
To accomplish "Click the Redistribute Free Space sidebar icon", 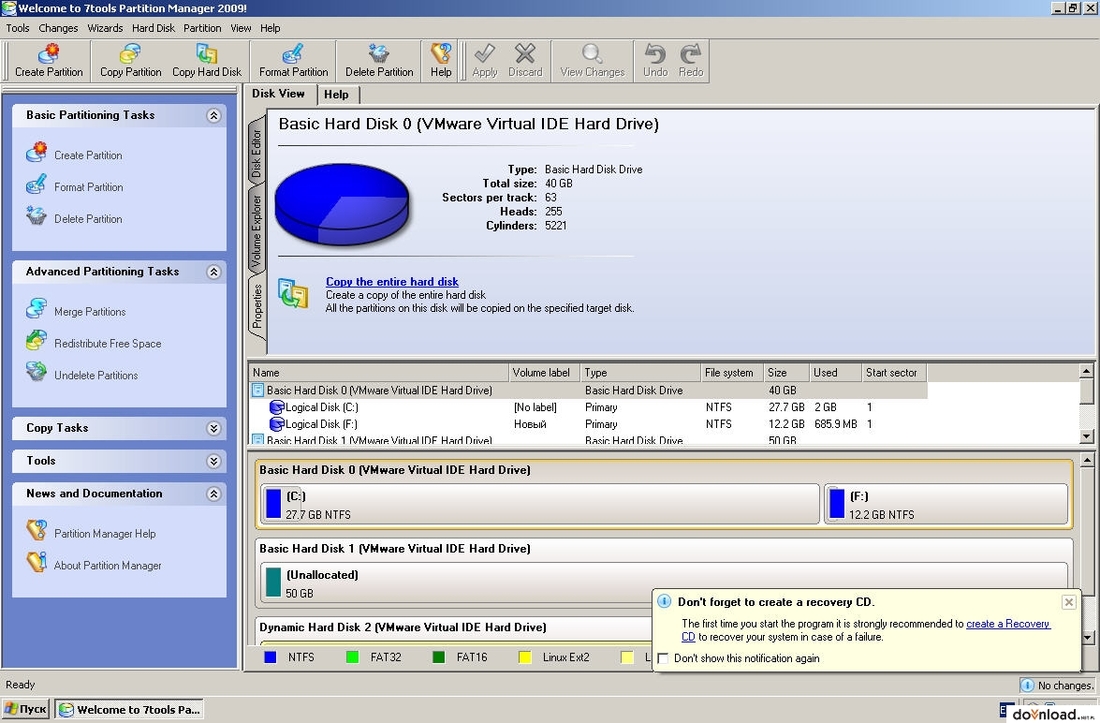I will point(36,341).
